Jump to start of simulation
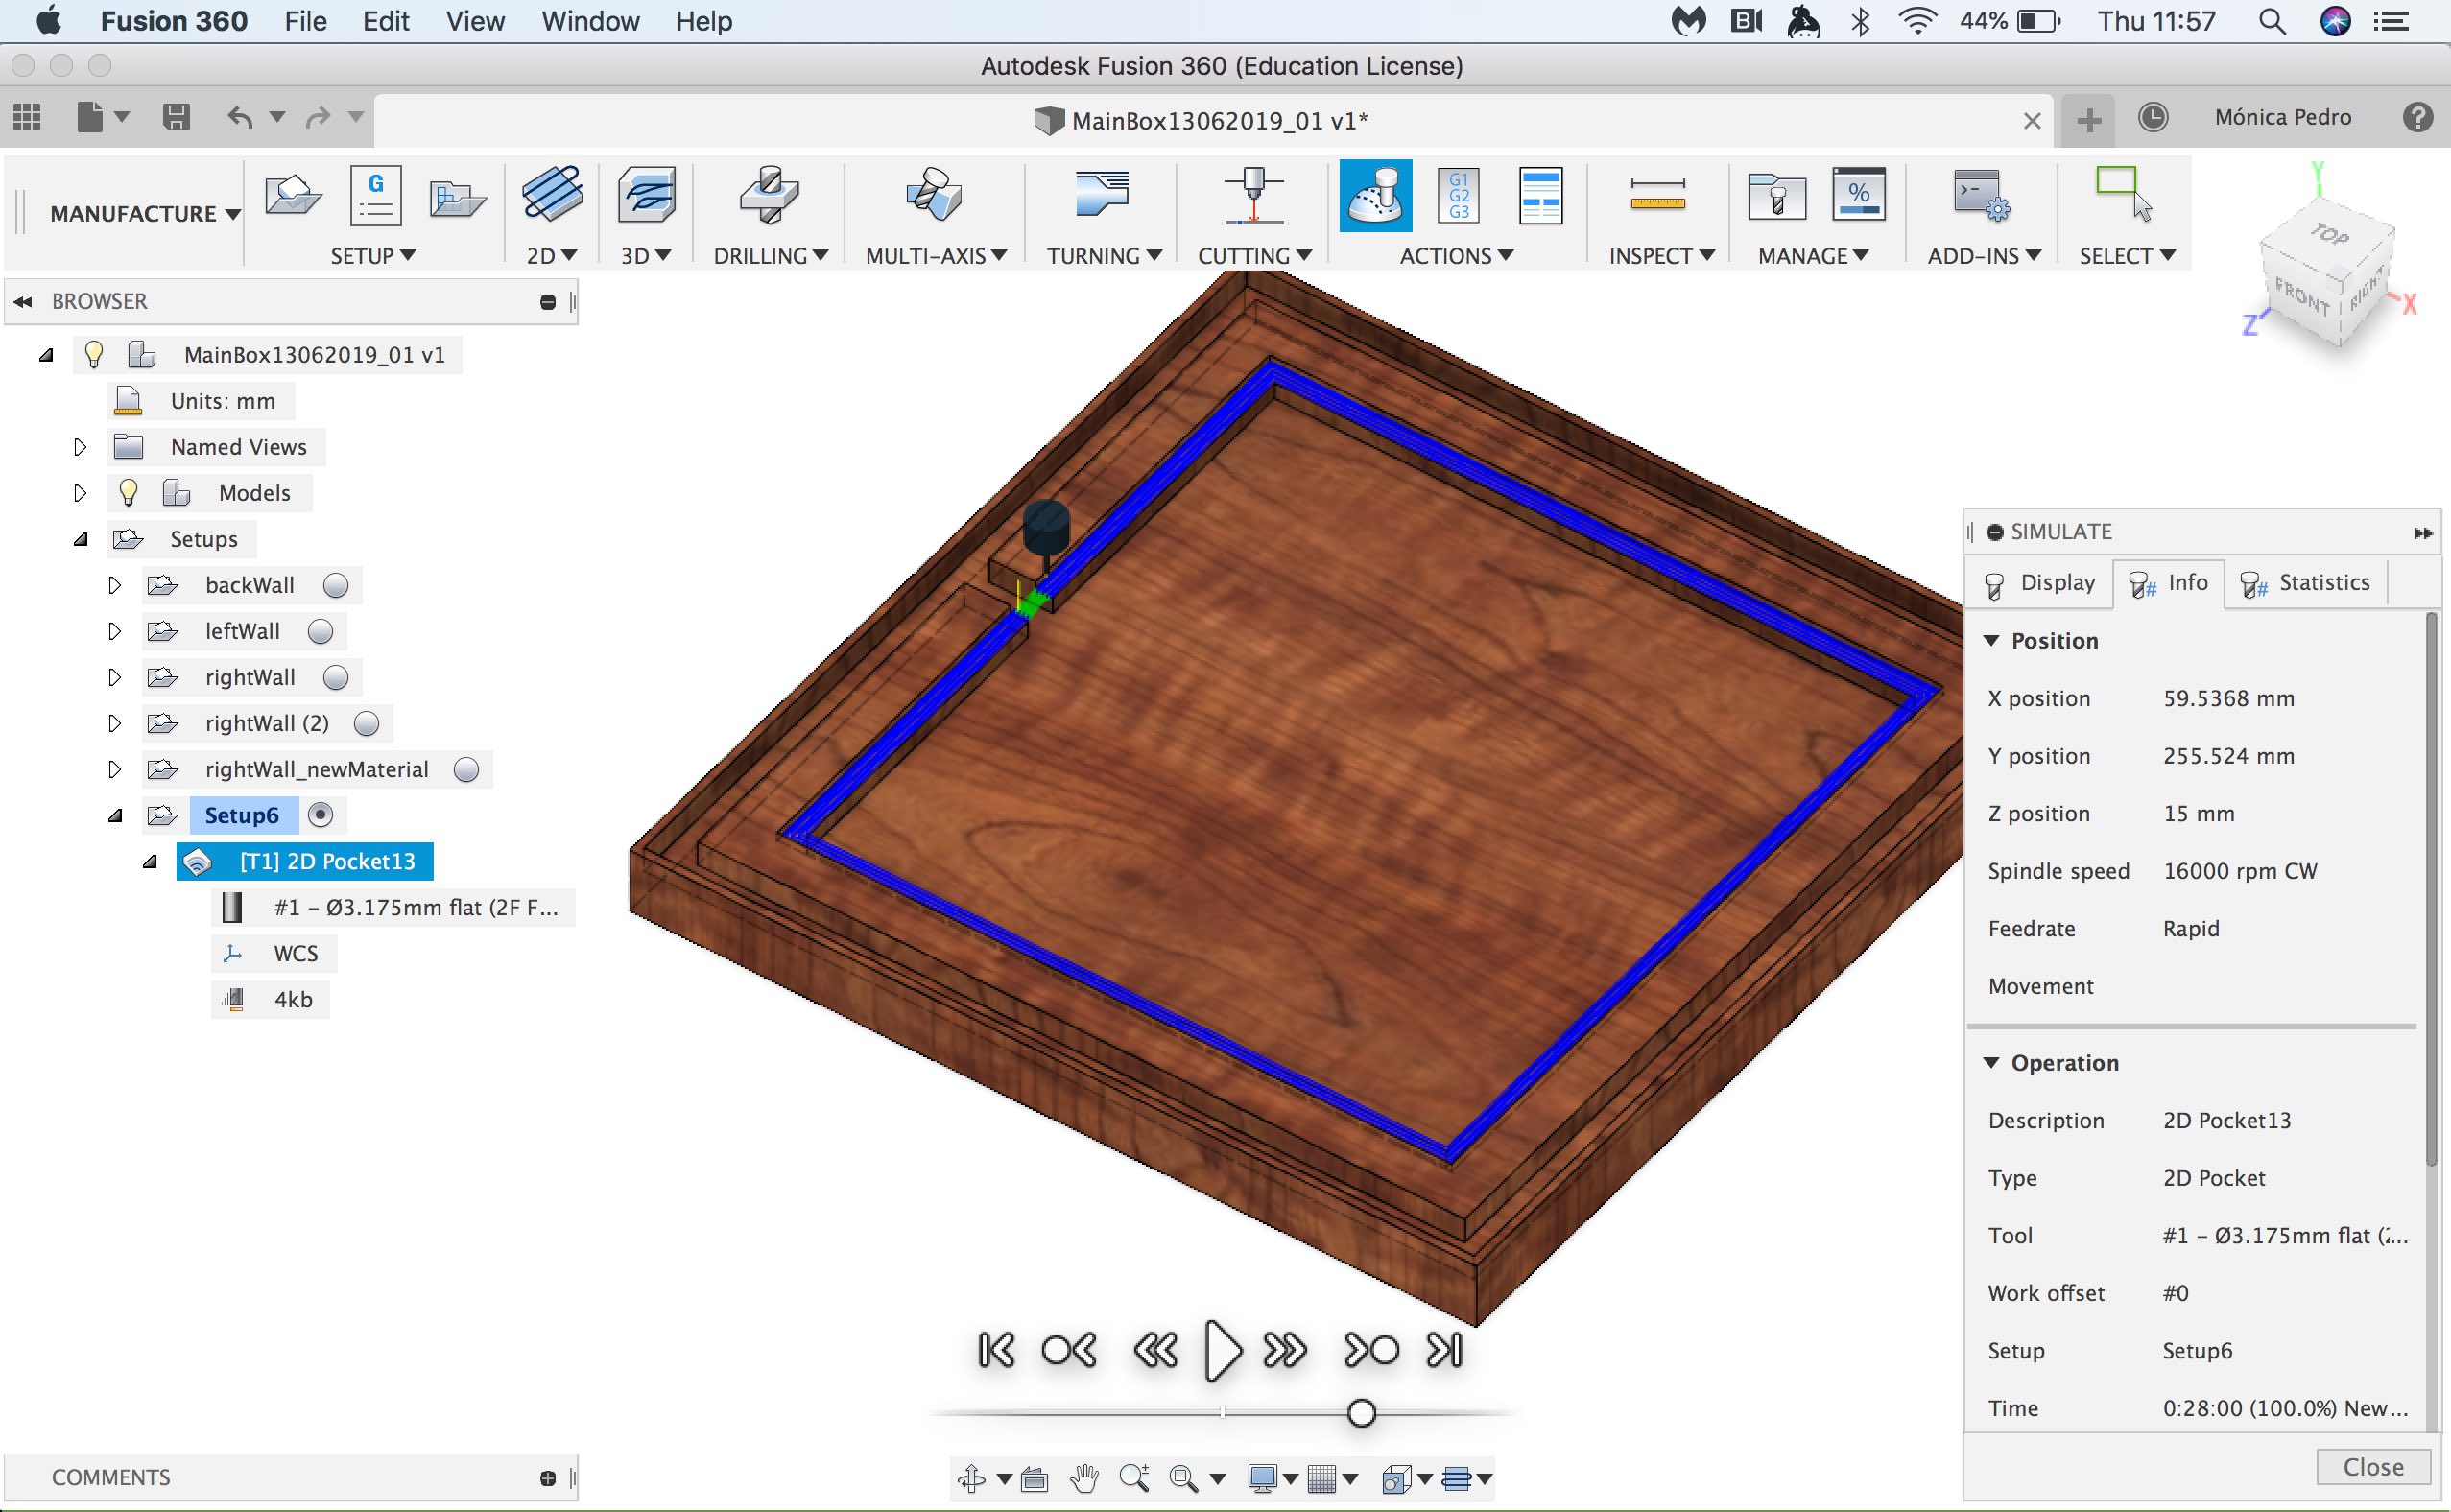Screen dimensions: 2451x1512 996,1351
